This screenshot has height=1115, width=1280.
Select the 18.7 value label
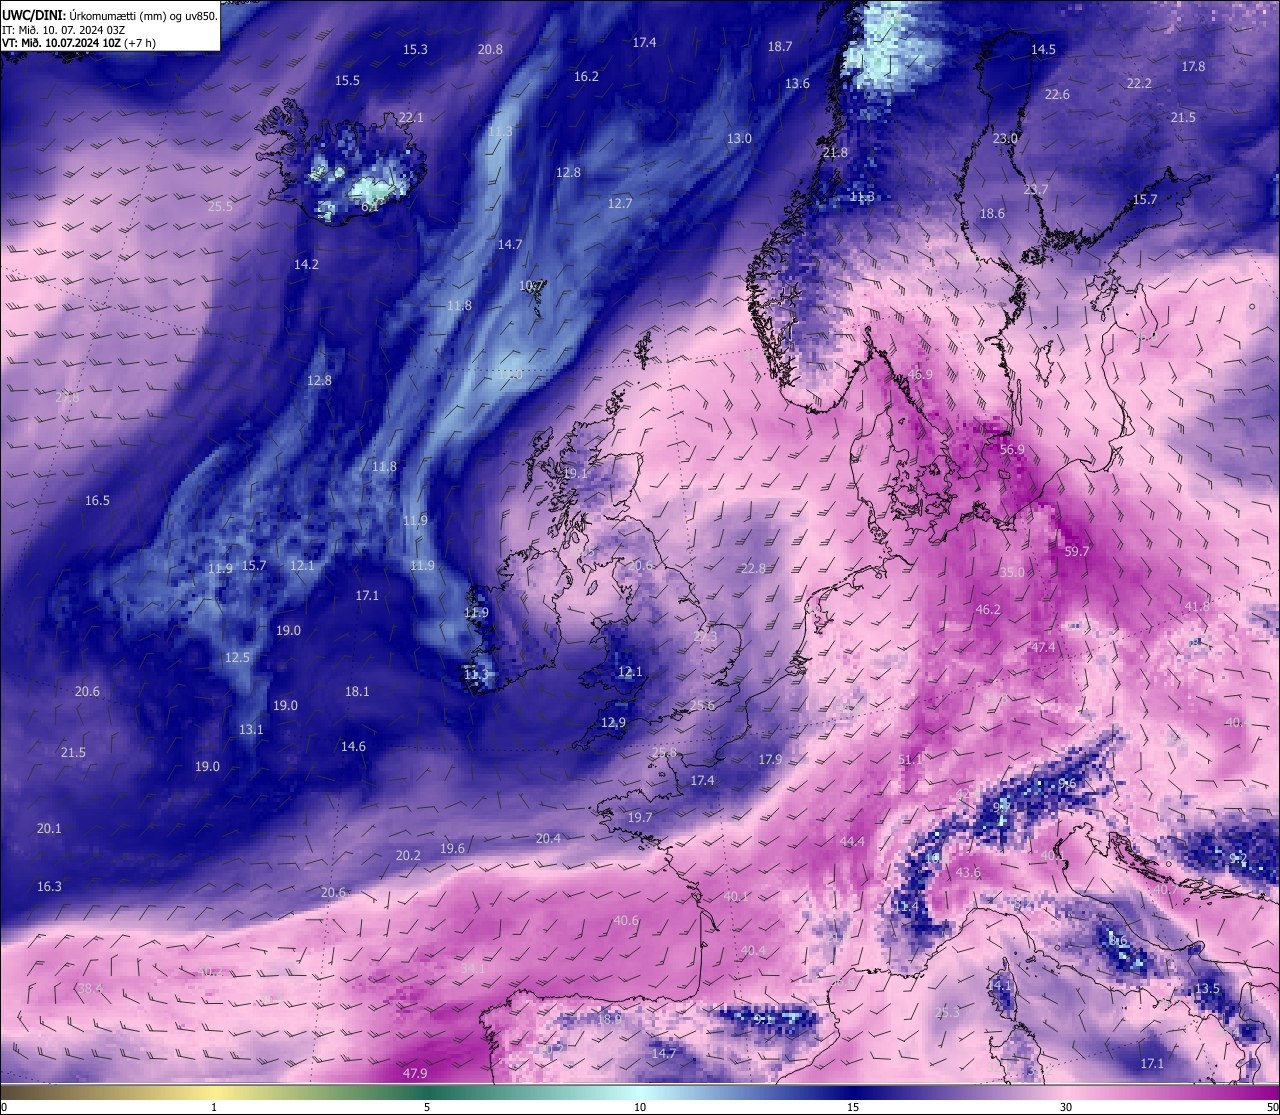click(780, 47)
